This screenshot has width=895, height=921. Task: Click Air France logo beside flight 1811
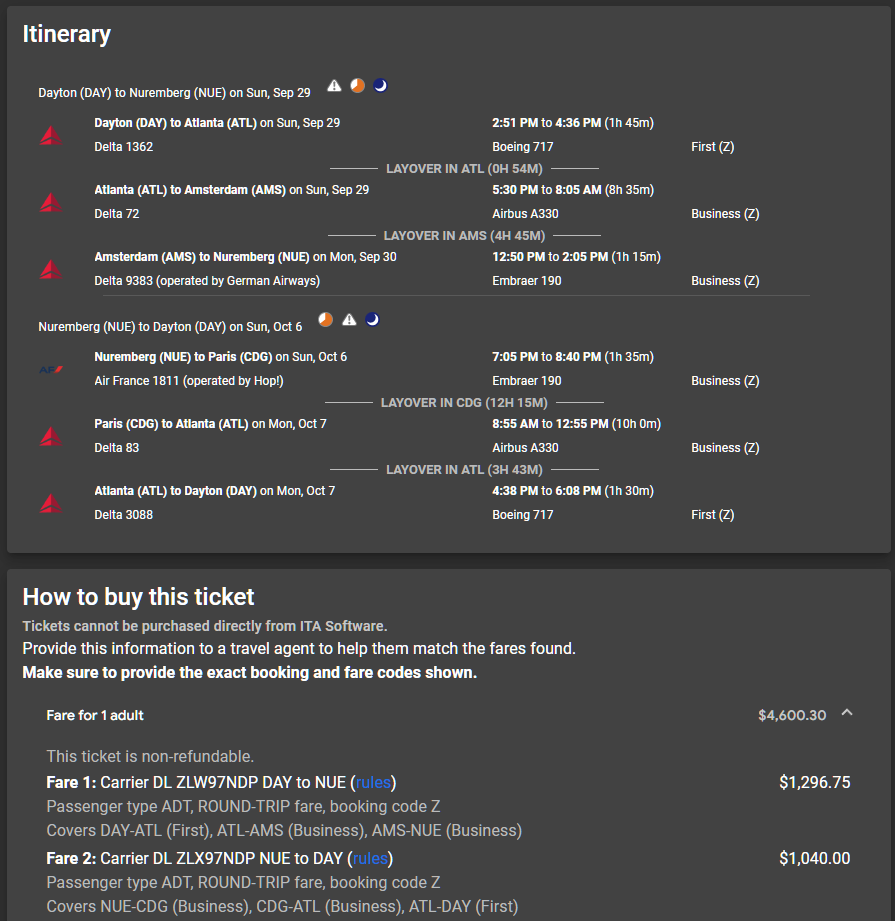(x=51, y=369)
